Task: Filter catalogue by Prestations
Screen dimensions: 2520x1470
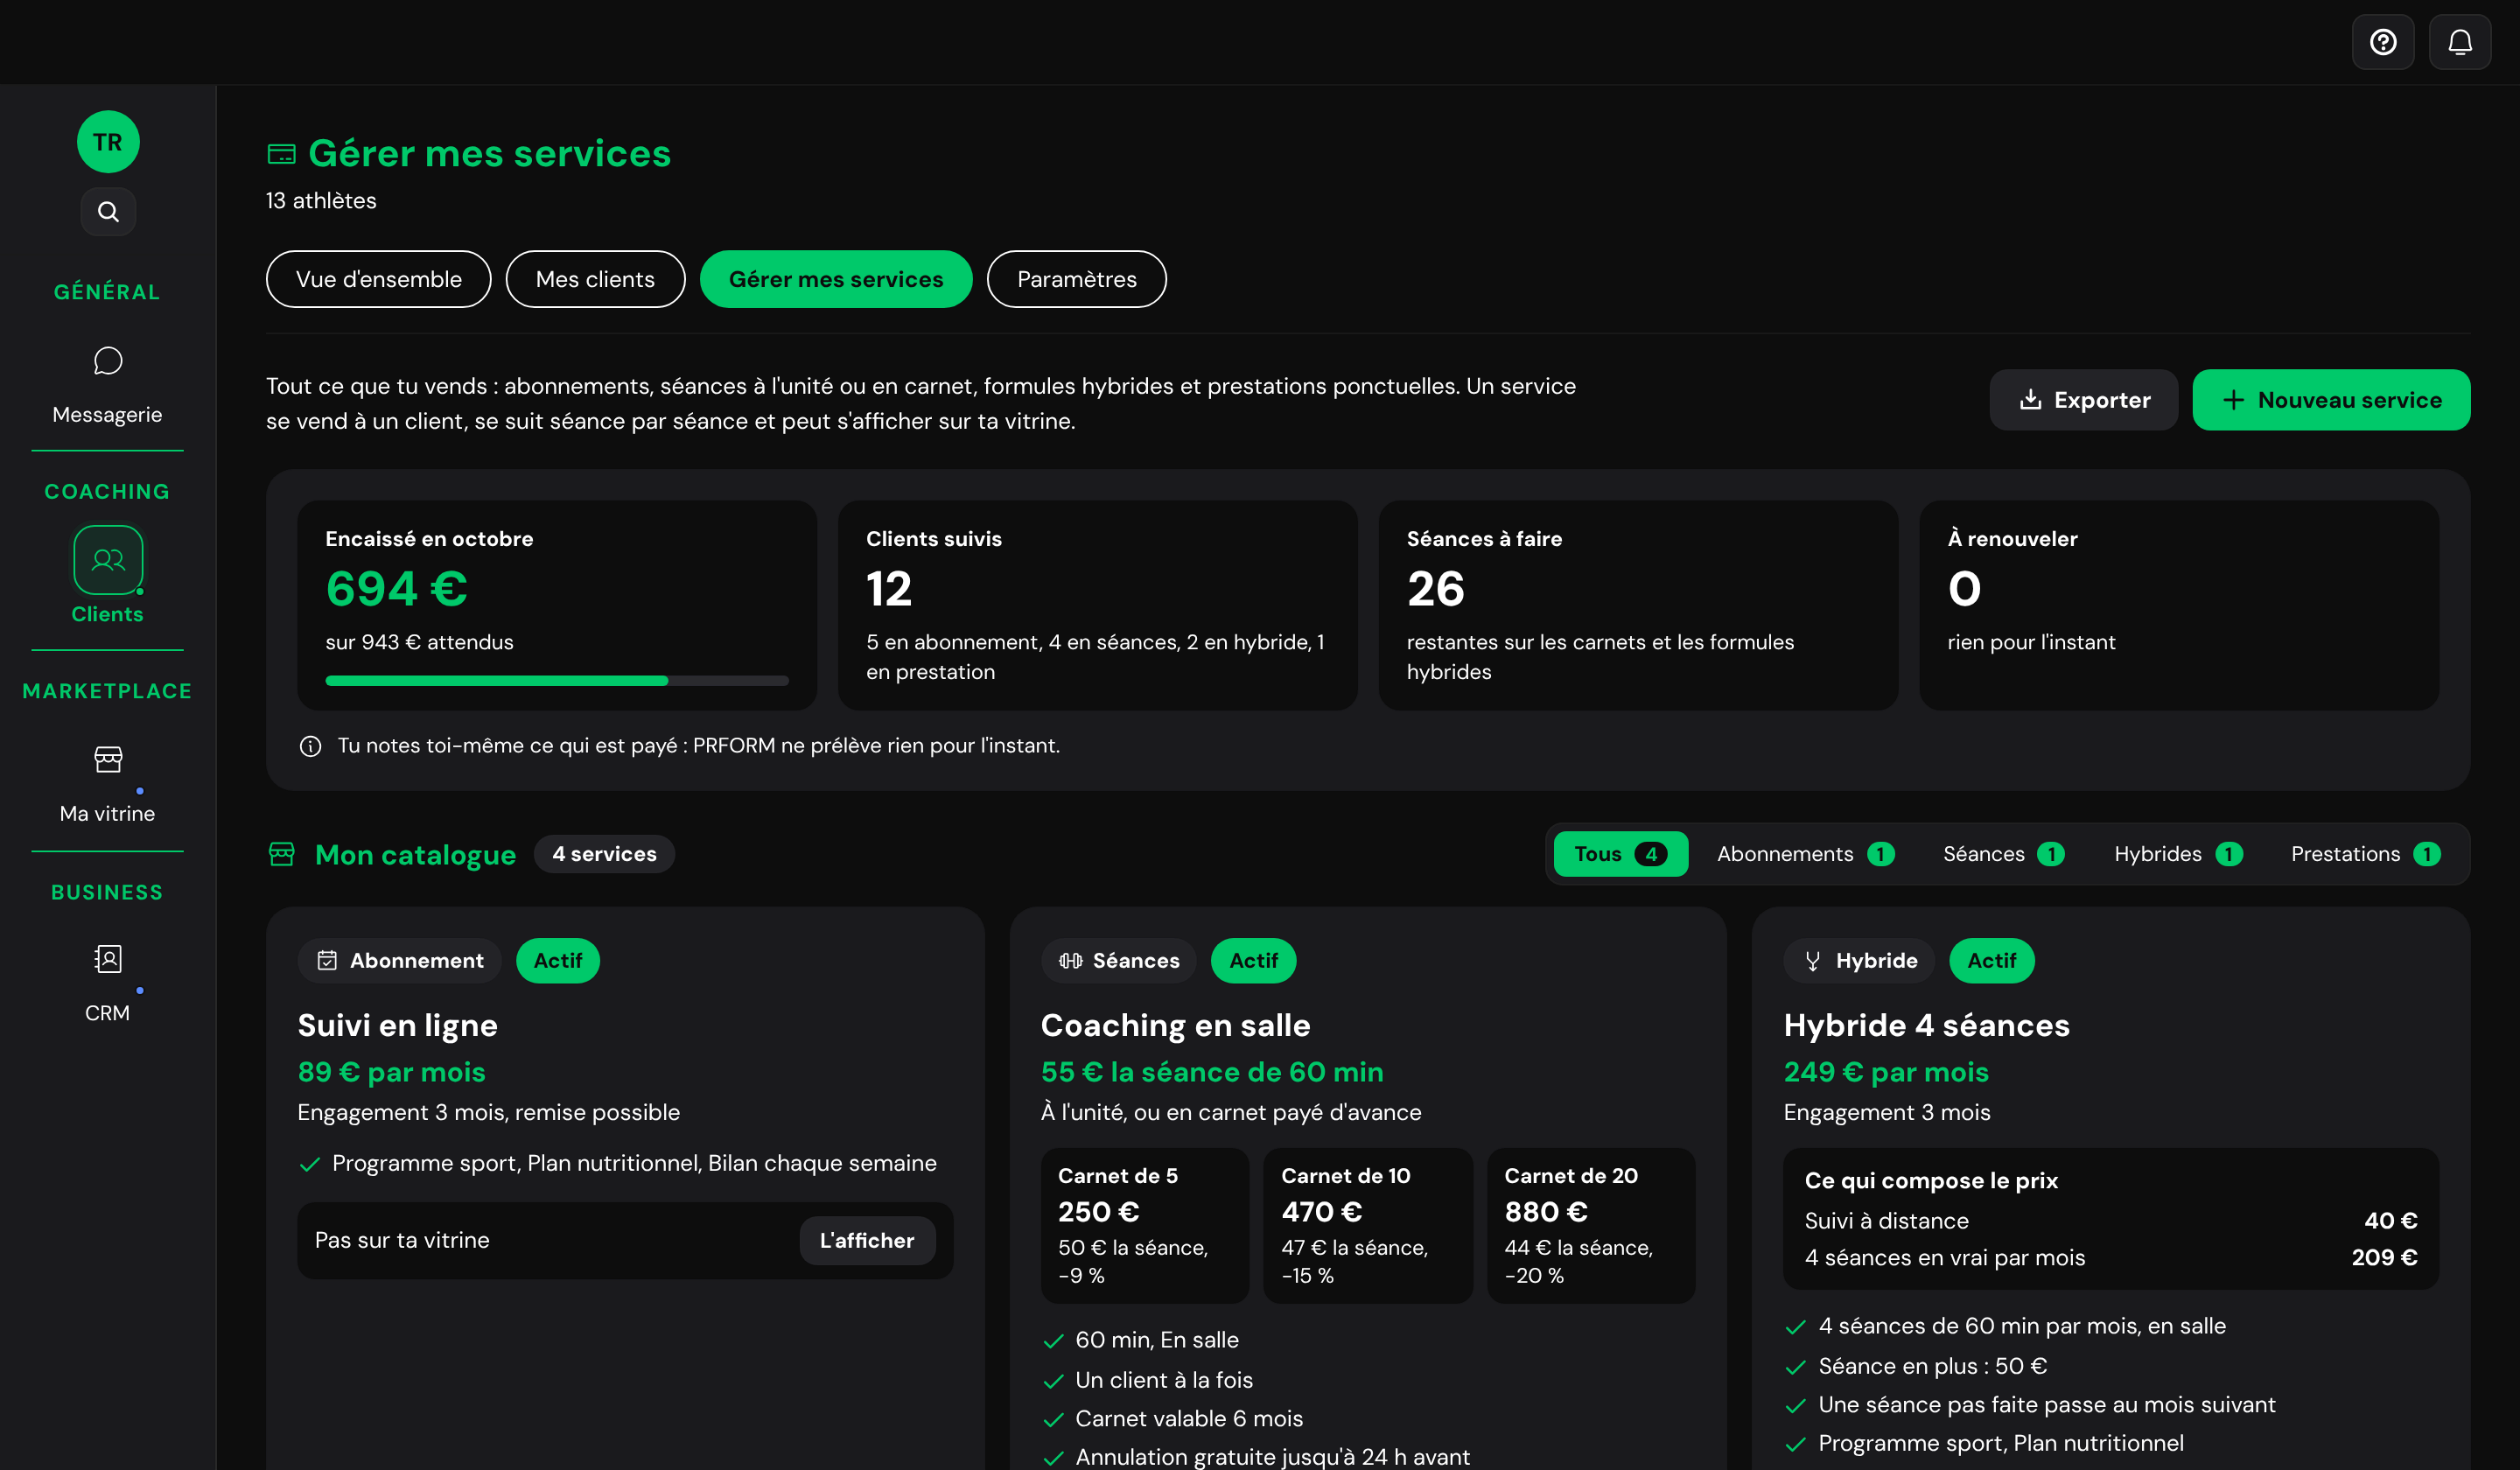Action: pos(2365,854)
